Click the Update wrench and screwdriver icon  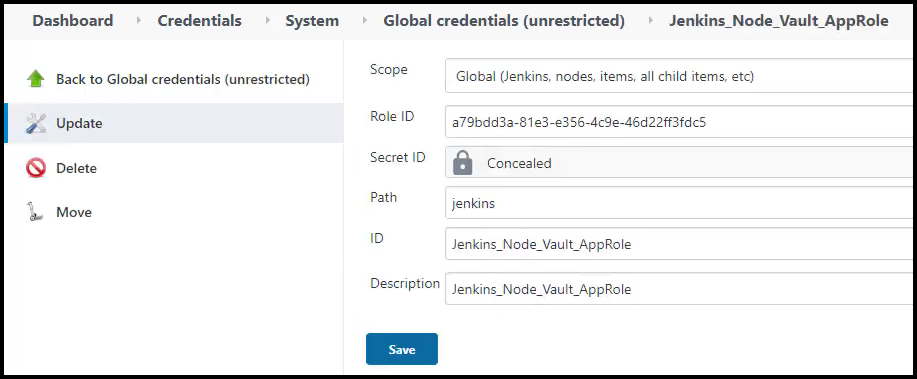36,123
